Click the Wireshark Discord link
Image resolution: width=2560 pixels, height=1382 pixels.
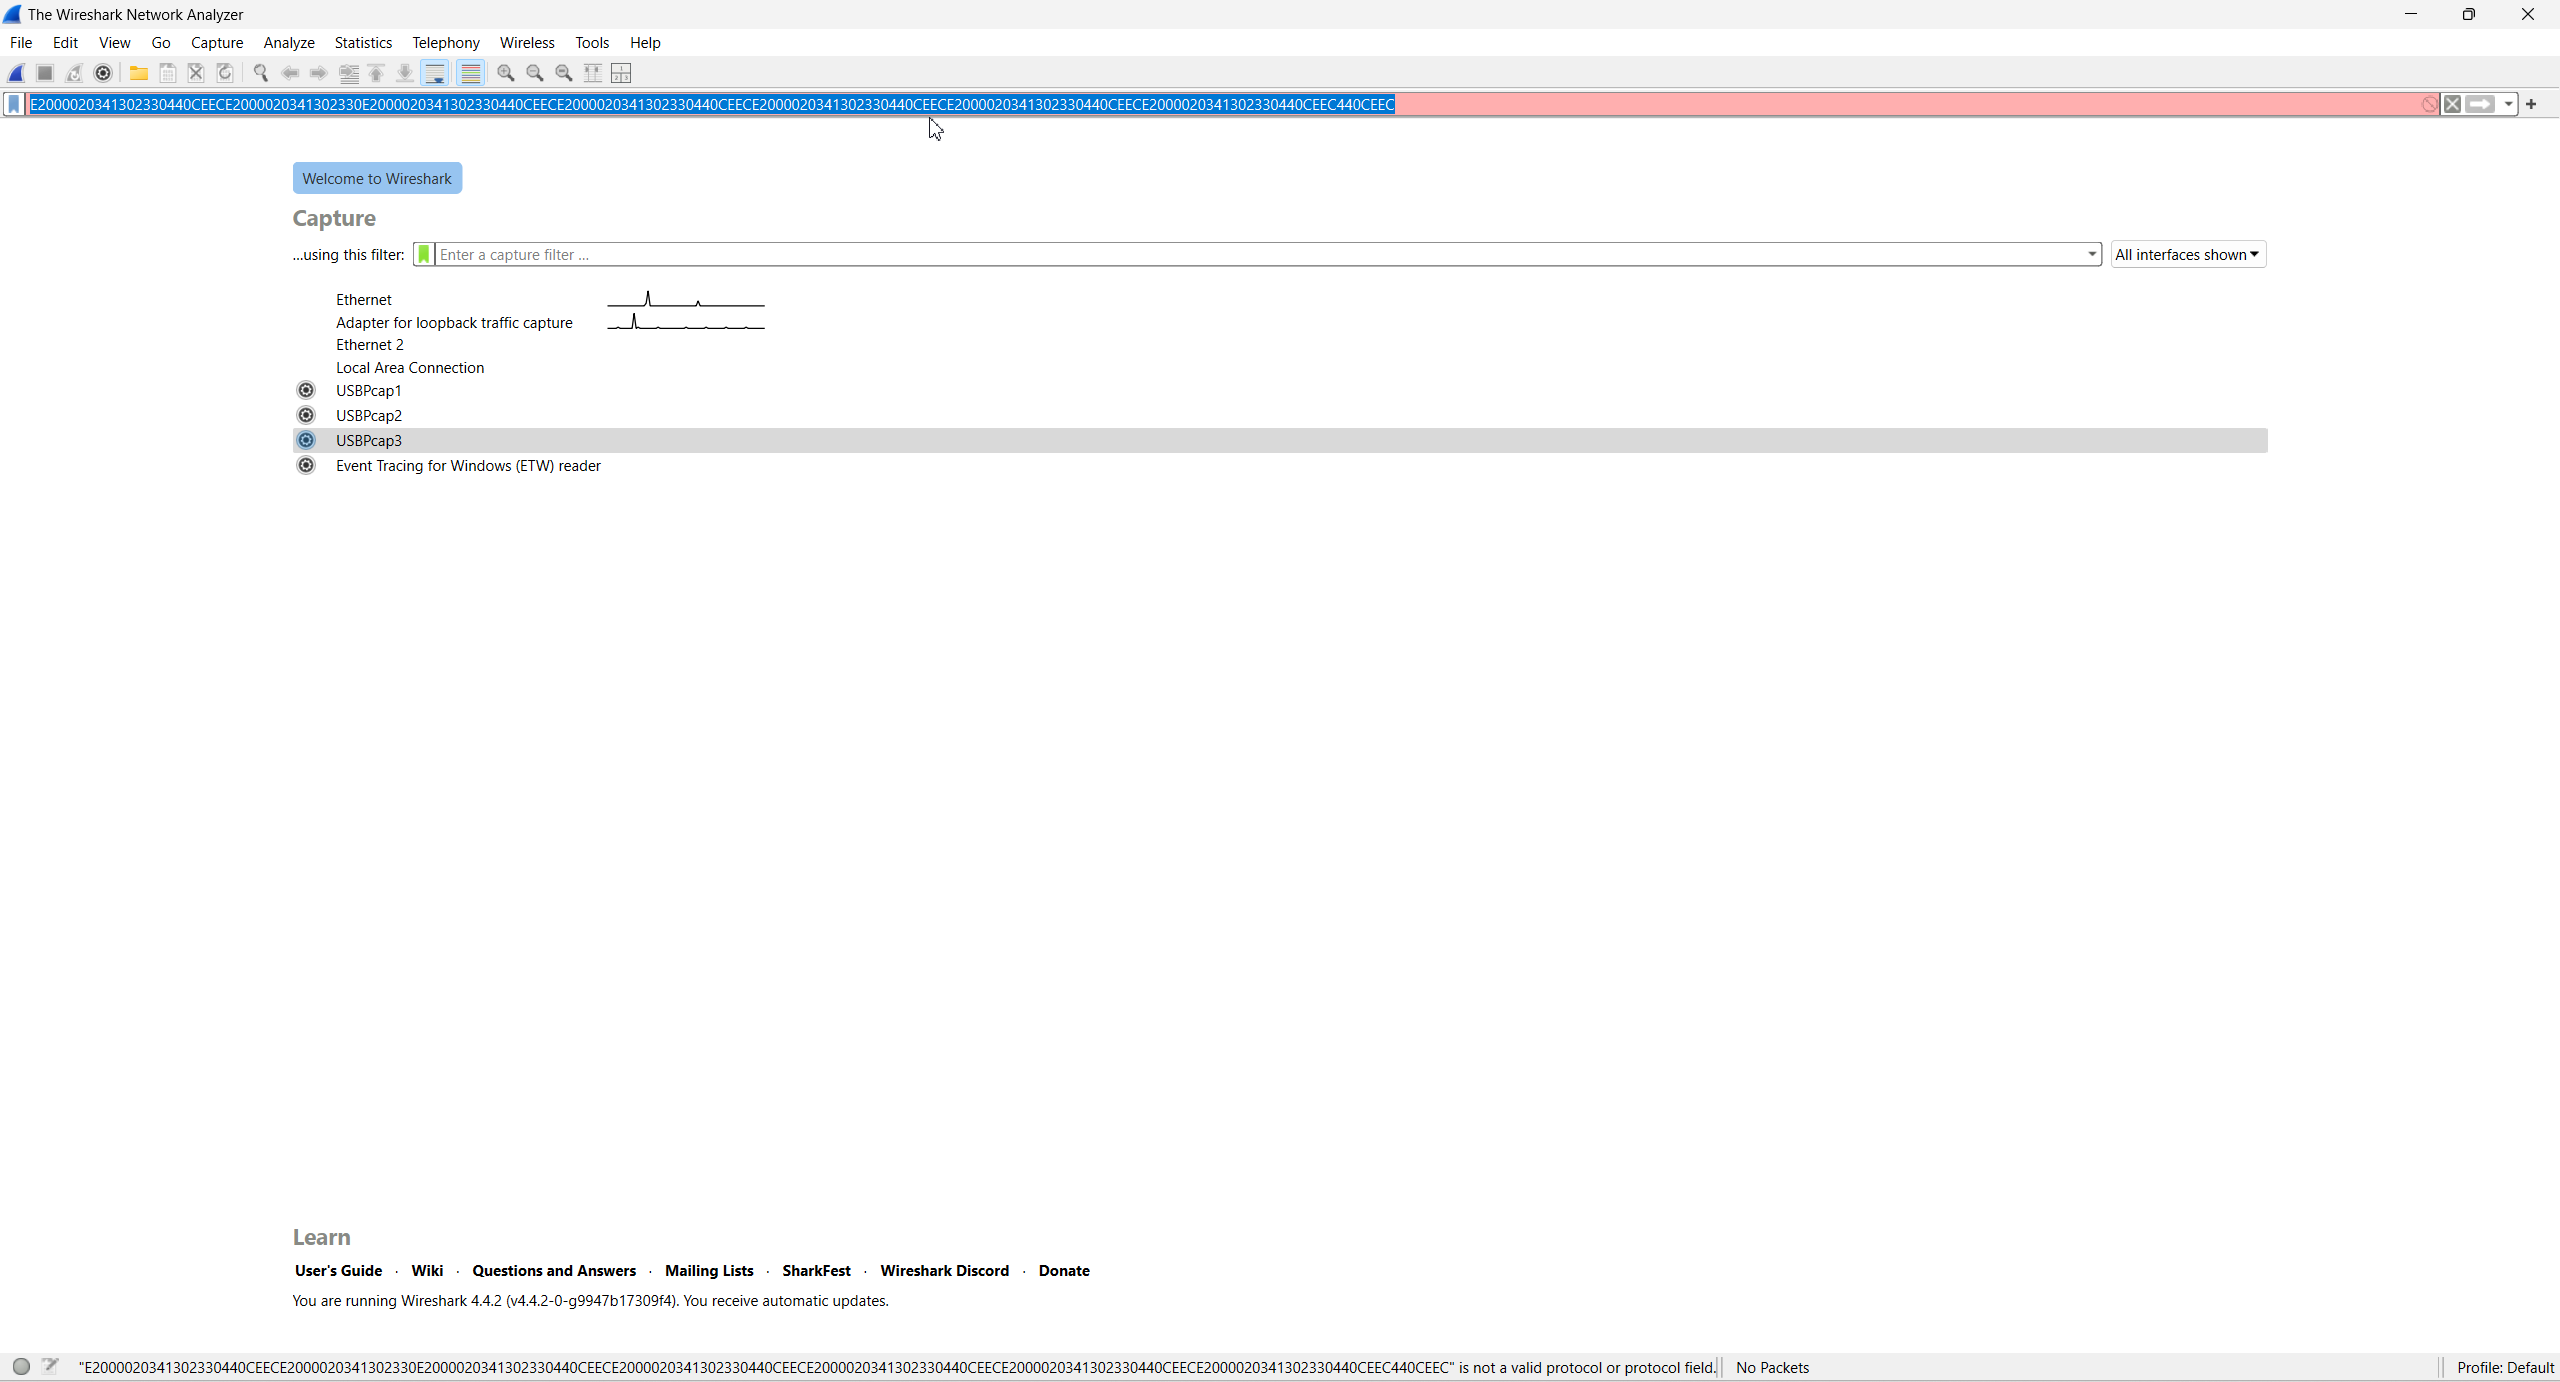coord(944,1270)
